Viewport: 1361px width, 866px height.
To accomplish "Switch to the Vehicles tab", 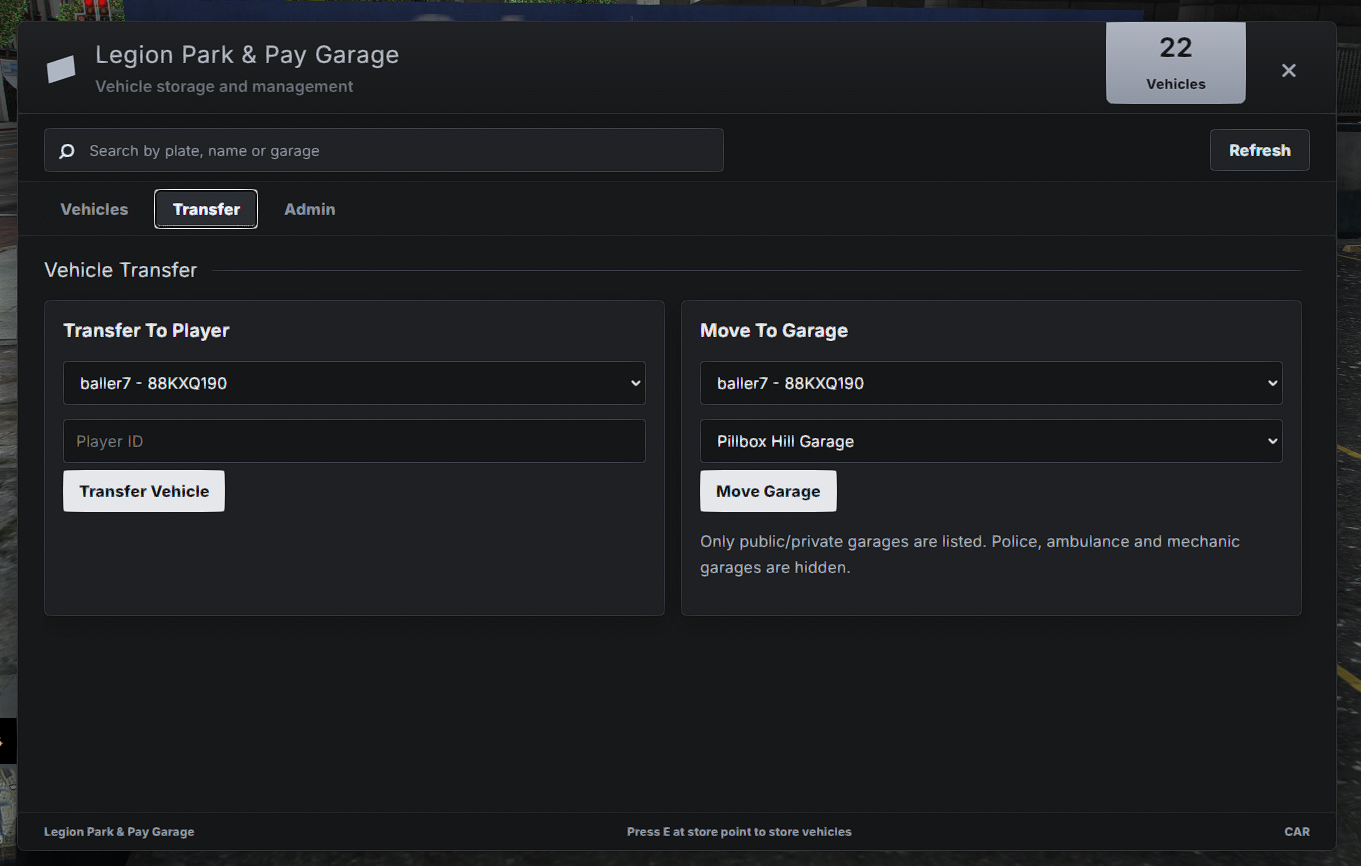I will click(94, 209).
